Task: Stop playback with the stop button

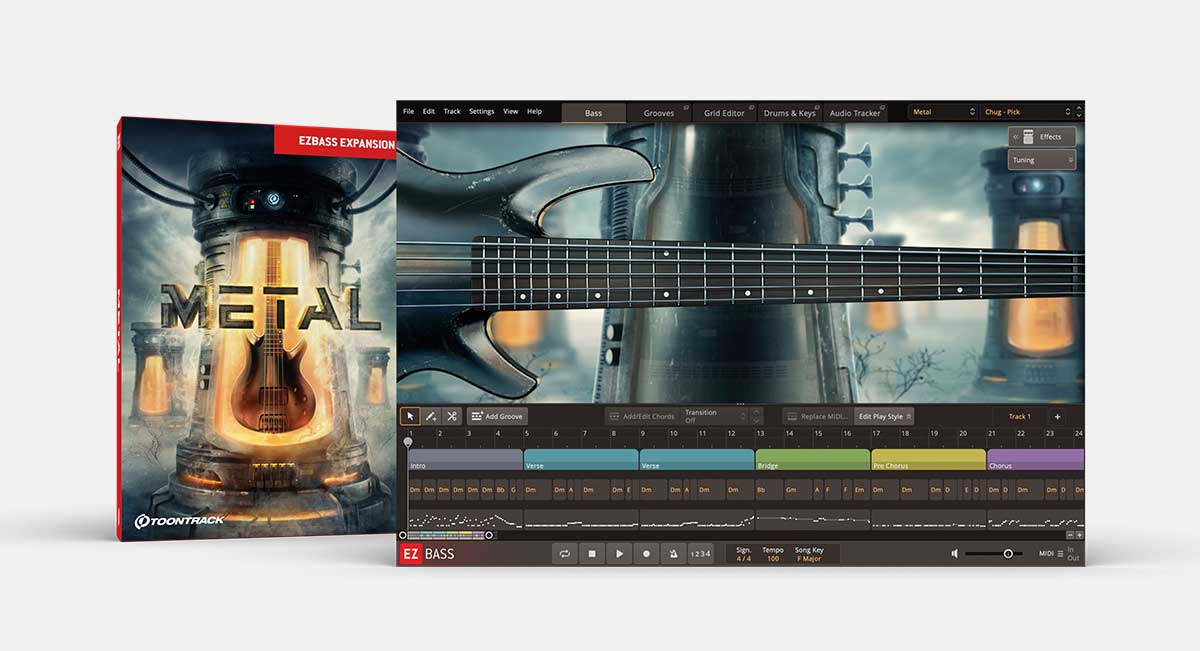Action: (x=592, y=553)
